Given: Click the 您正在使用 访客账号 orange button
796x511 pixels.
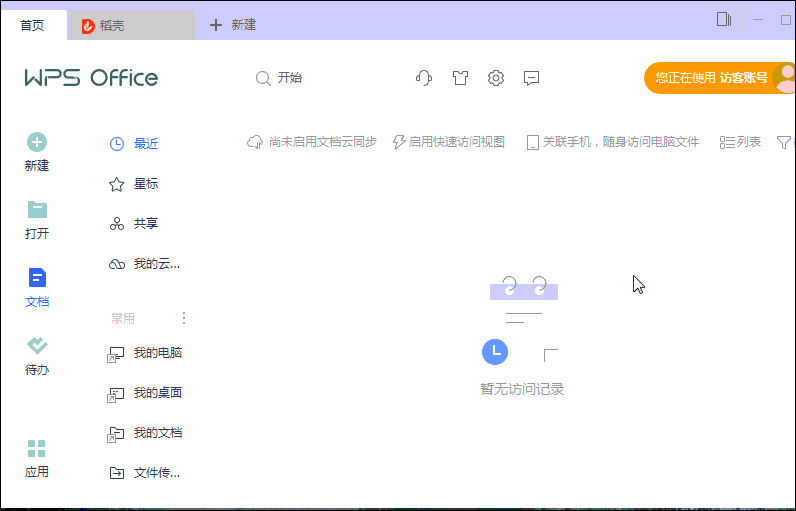Looking at the screenshot, I should [x=720, y=78].
